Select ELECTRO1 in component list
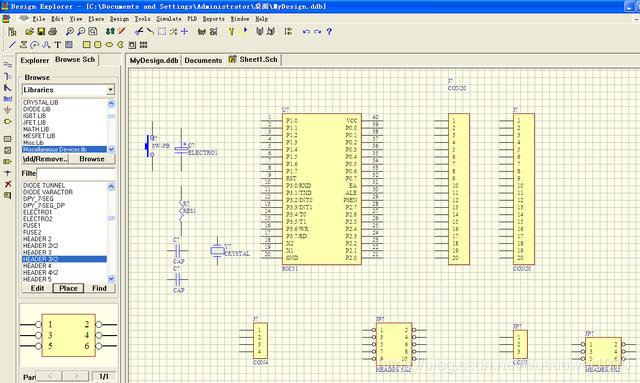The height and width of the screenshot is (383, 640). click(x=38, y=212)
